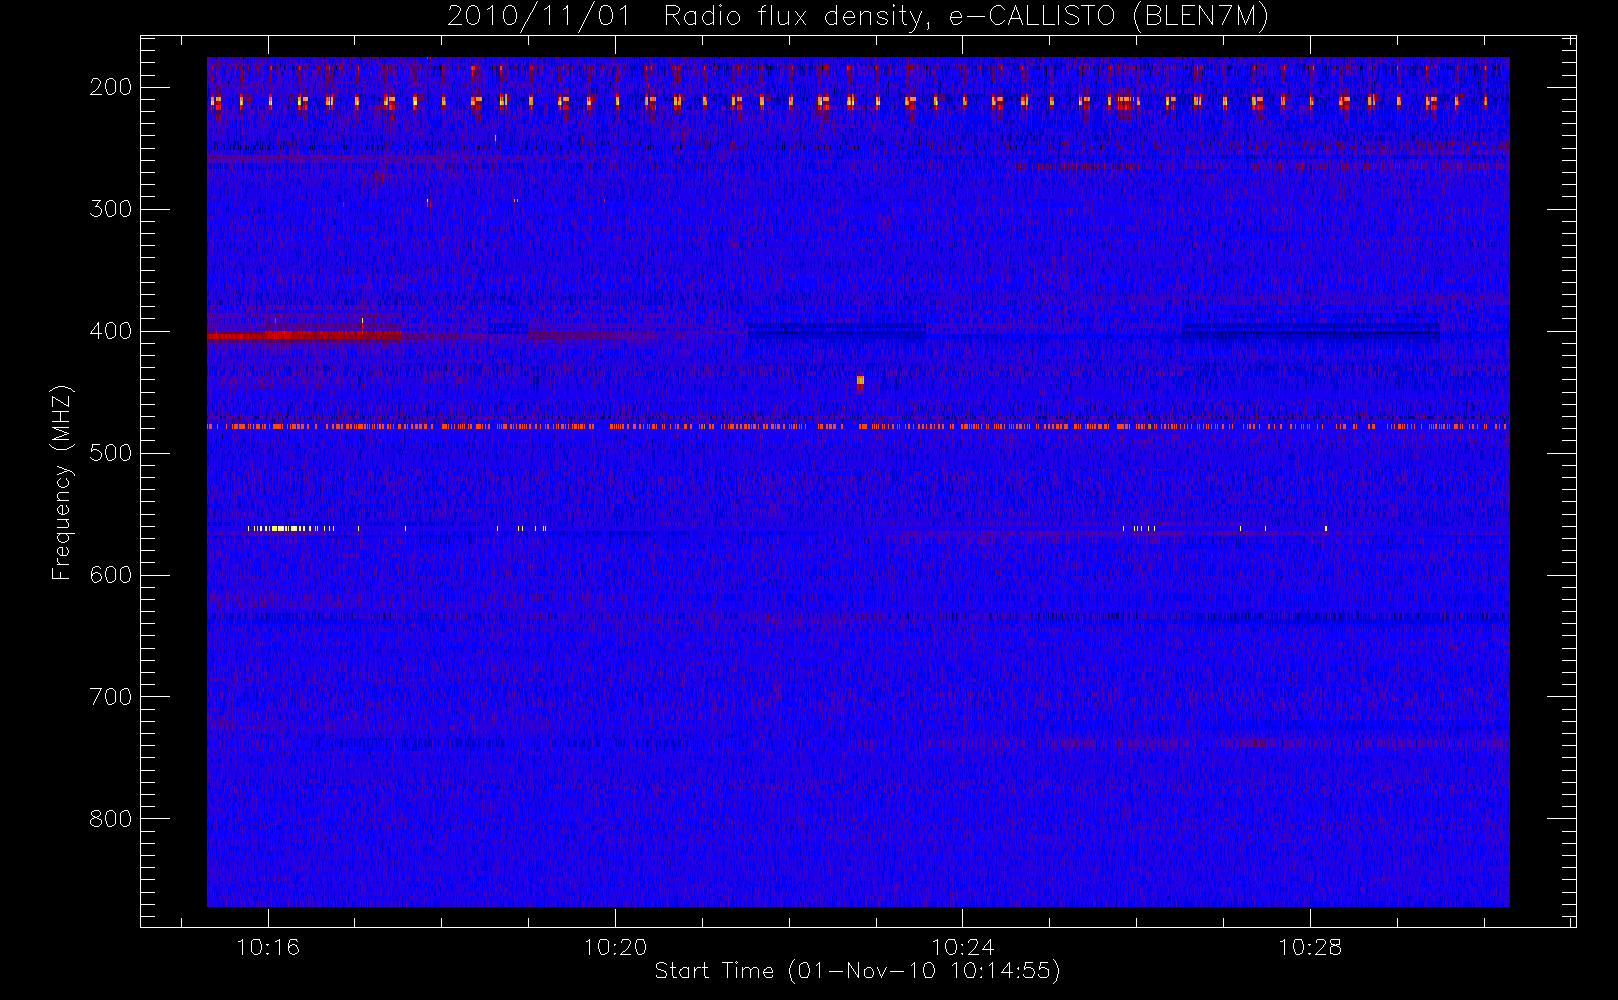The height and width of the screenshot is (1000, 1618).
Task: Click the 700 frequency tick label
Action: point(111,697)
